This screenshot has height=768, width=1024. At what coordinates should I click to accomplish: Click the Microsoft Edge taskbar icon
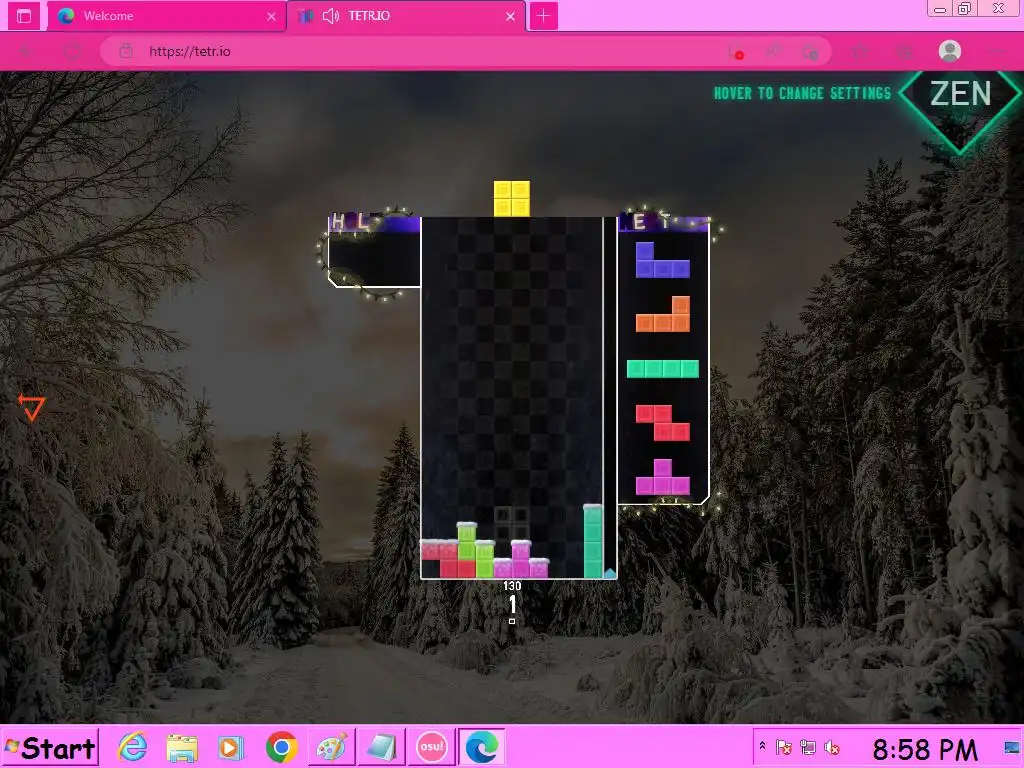click(481, 747)
